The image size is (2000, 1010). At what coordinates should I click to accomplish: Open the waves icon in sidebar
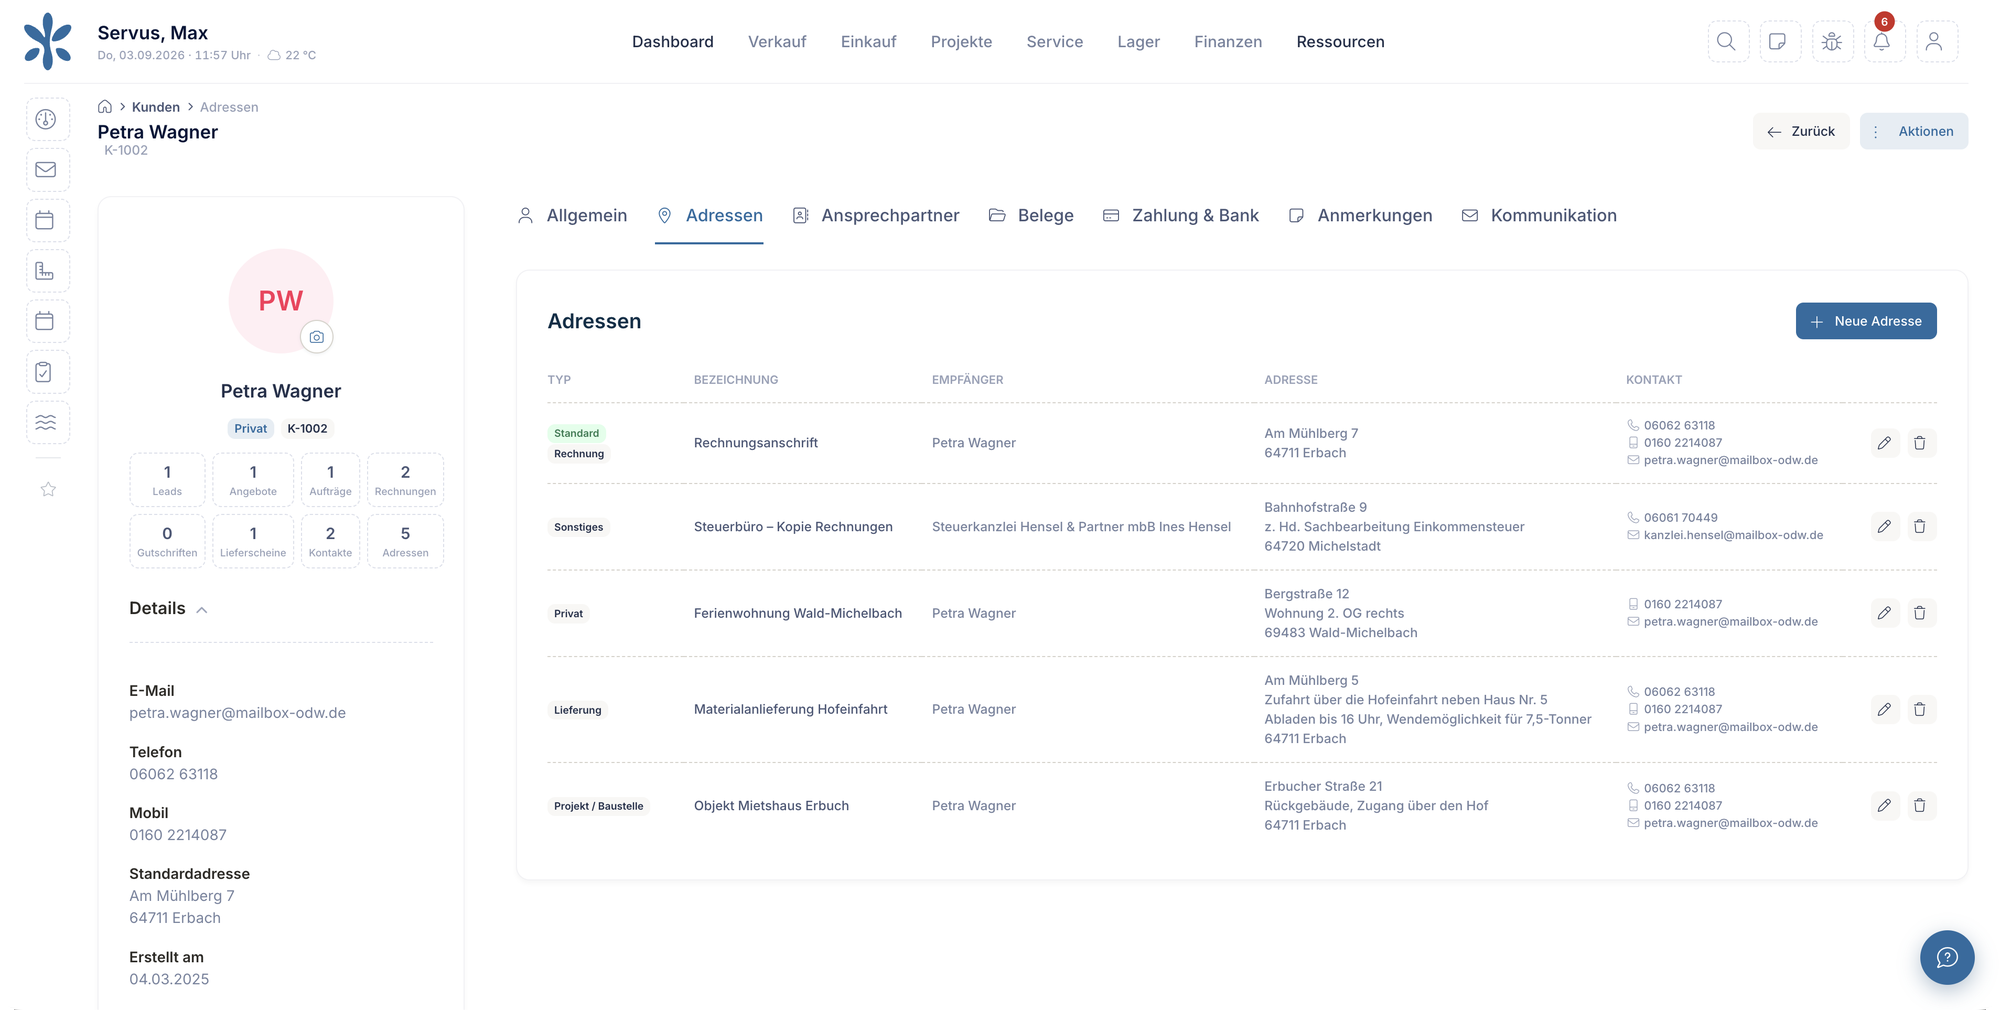[46, 422]
